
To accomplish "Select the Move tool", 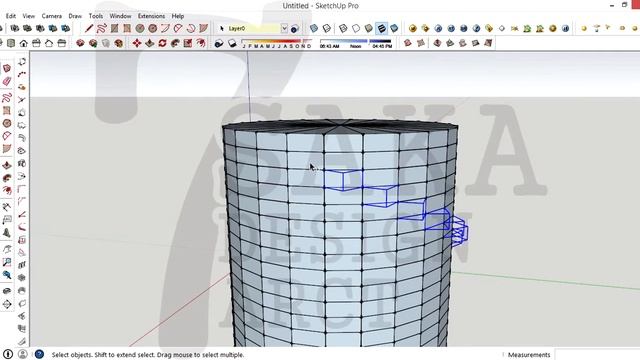I will tap(137, 43).
